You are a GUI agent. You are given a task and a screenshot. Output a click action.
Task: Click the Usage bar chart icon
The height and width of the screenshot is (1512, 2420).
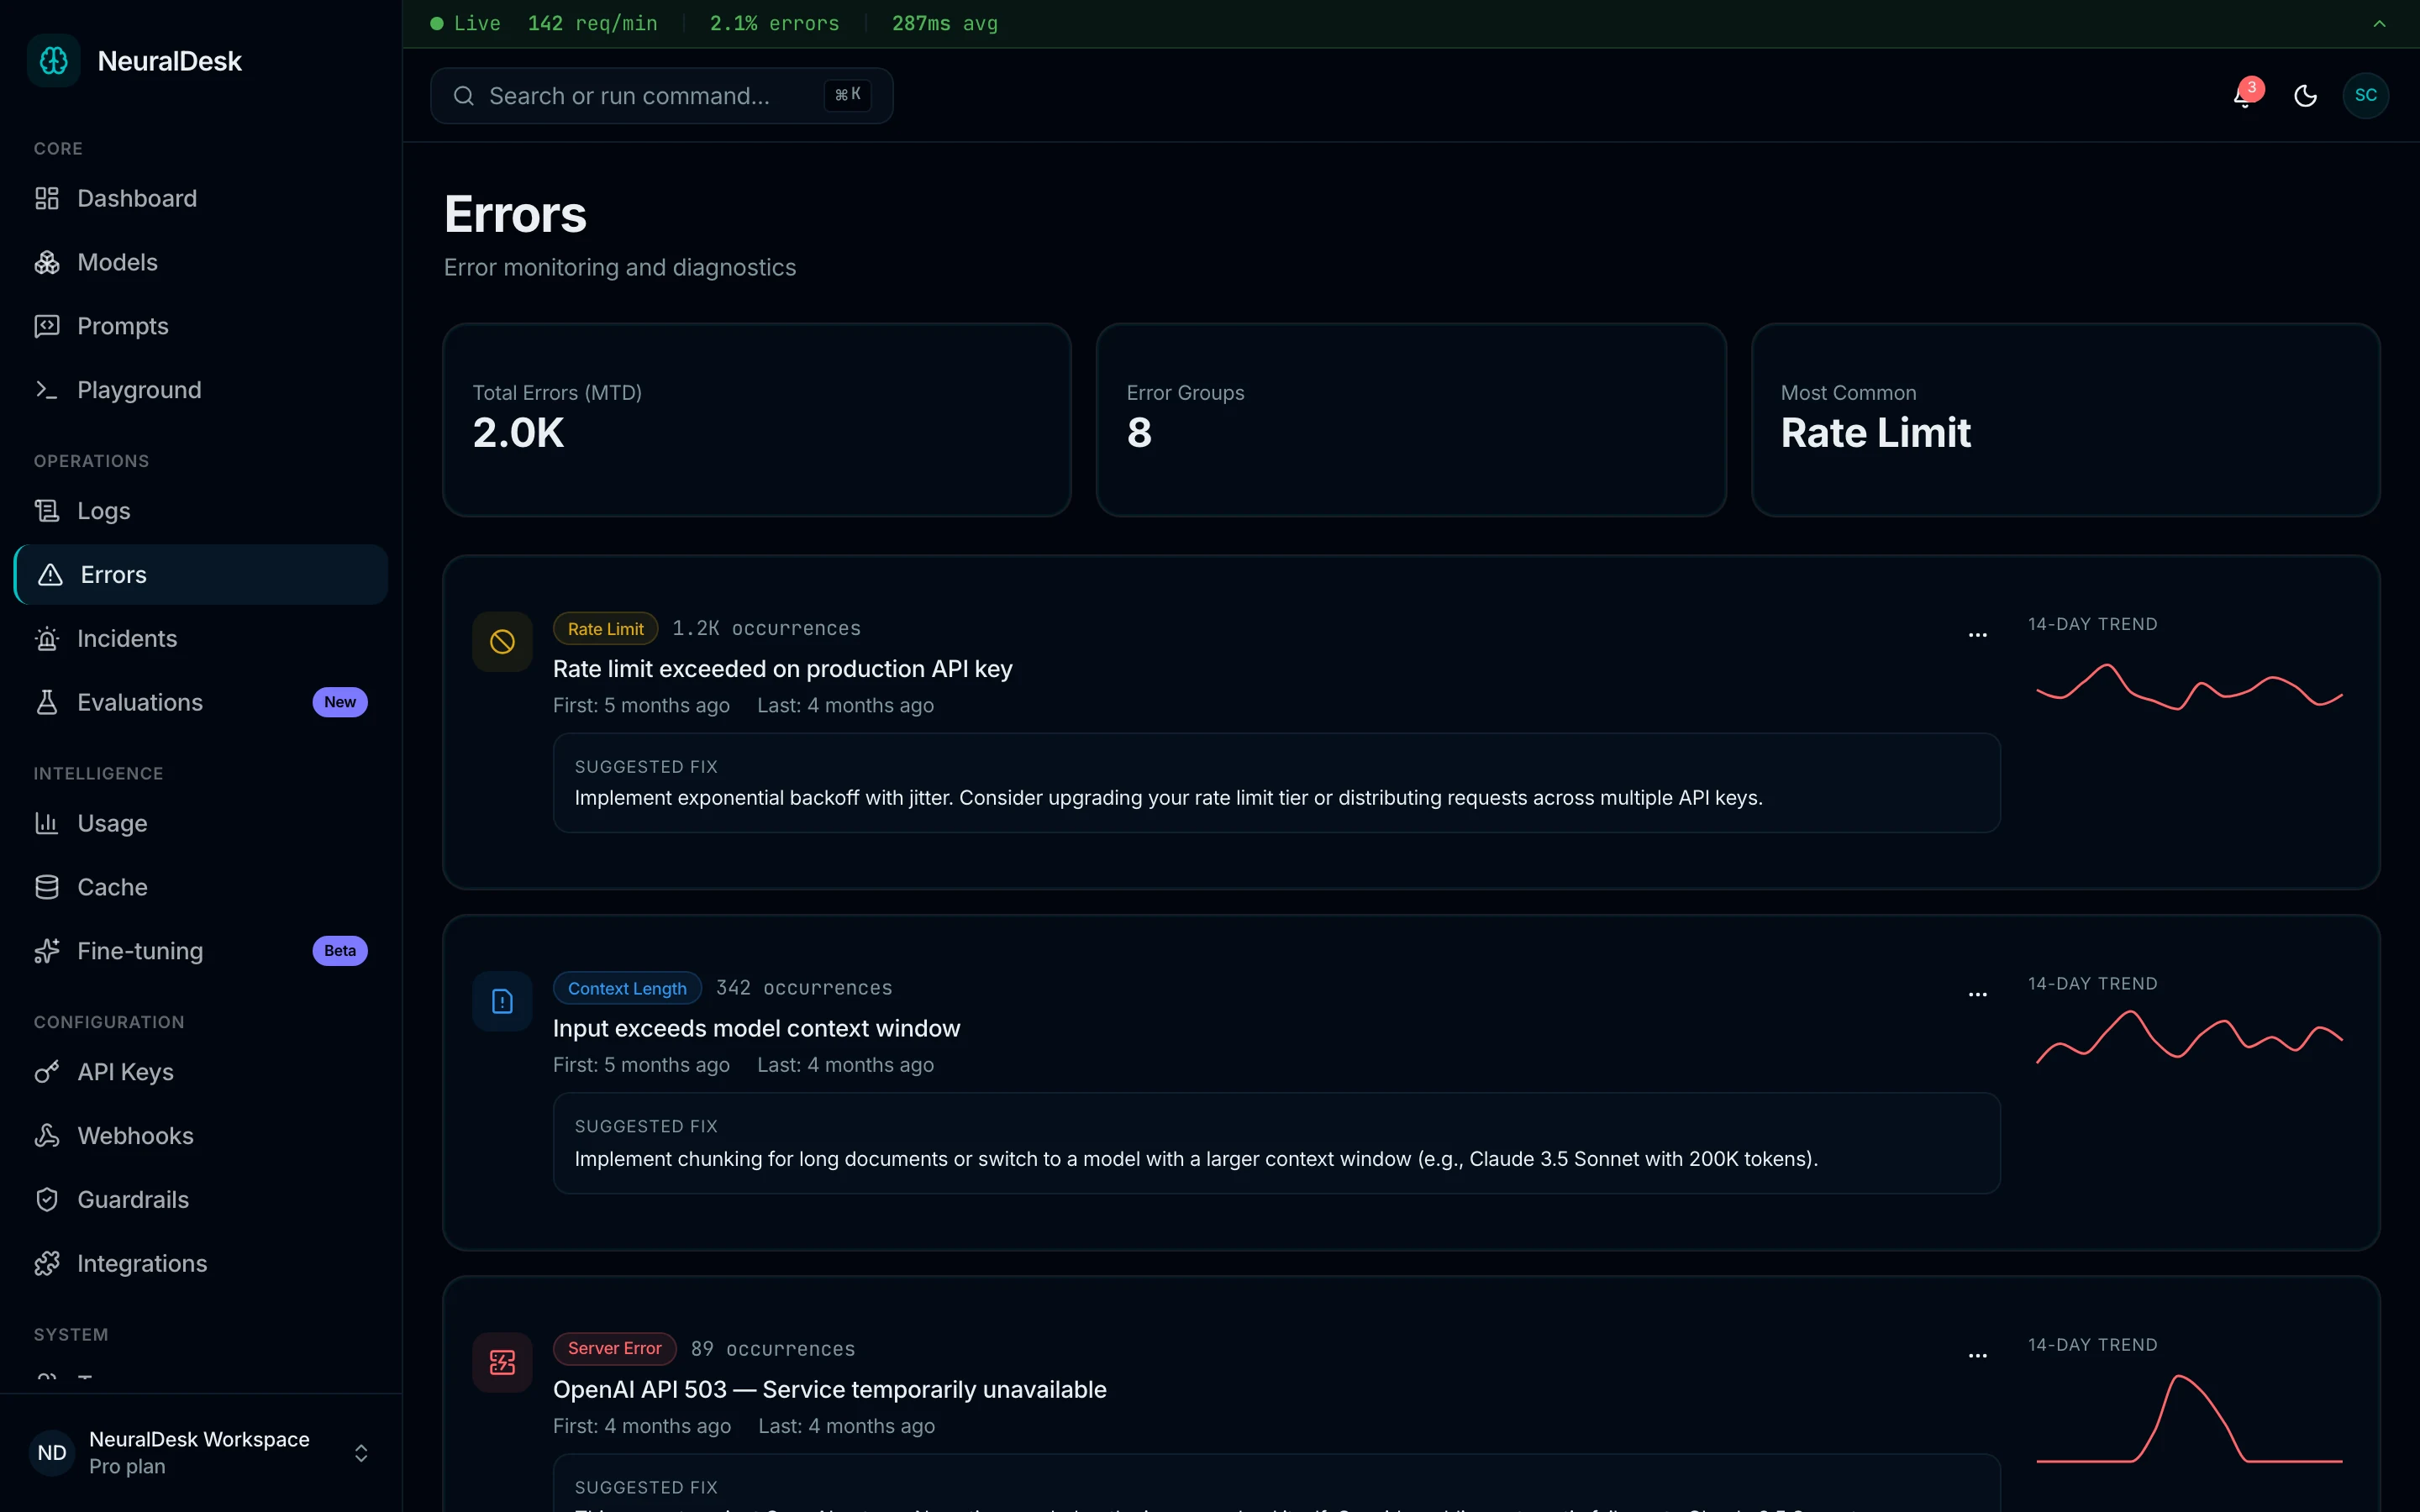[47, 823]
